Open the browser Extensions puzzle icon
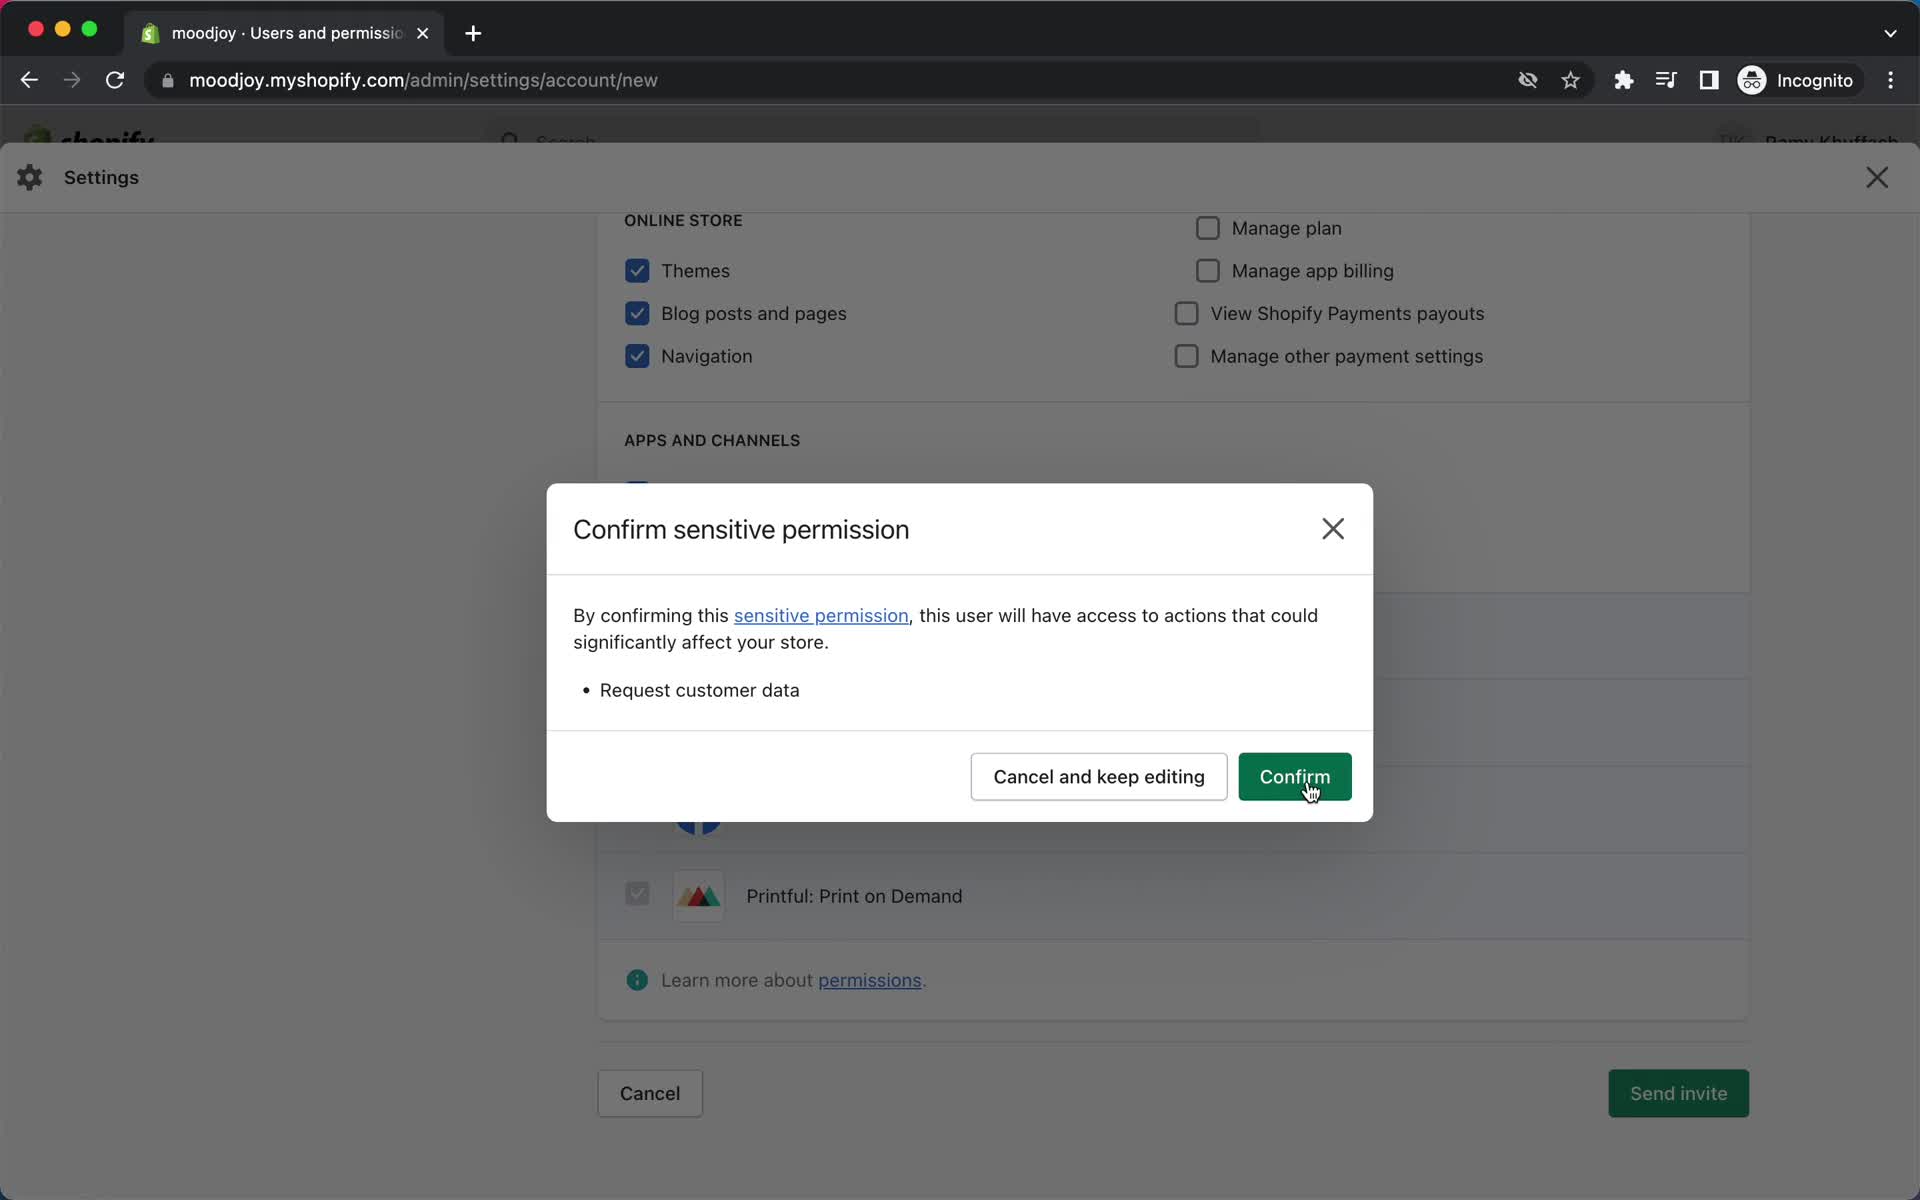1920x1200 pixels. (1623, 80)
